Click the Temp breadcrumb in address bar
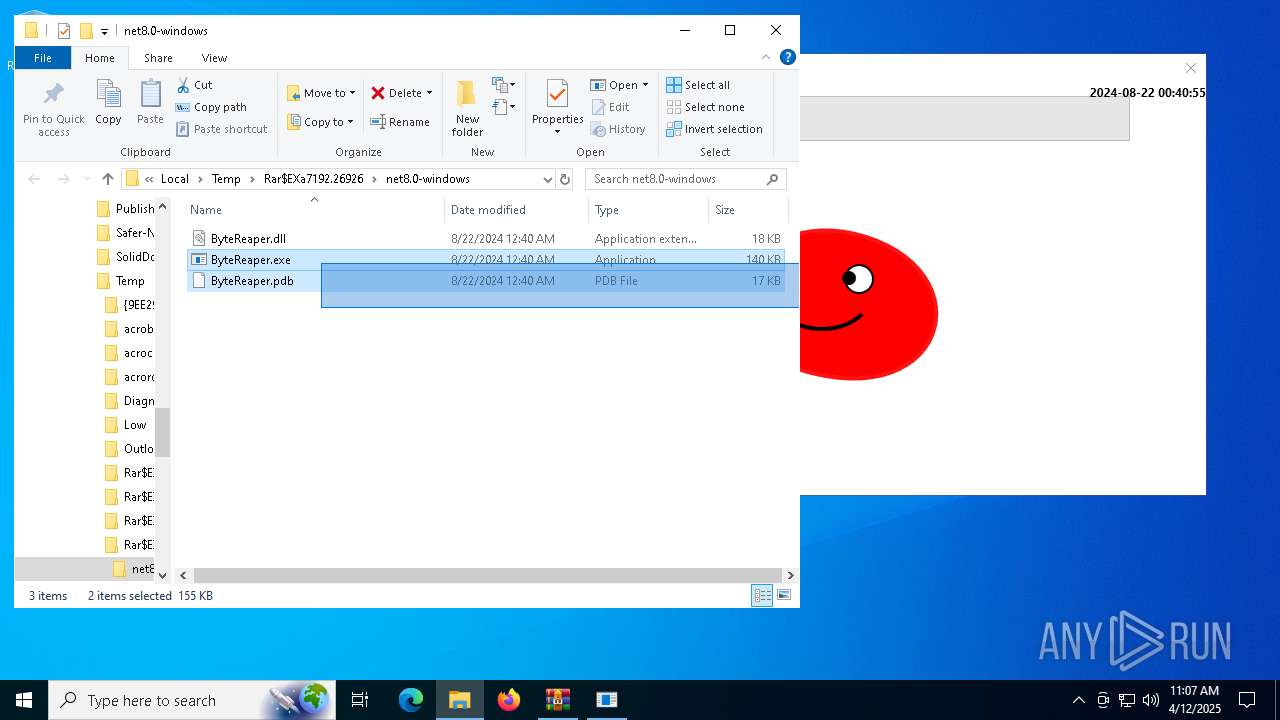The height and width of the screenshot is (720, 1280). click(226, 179)
